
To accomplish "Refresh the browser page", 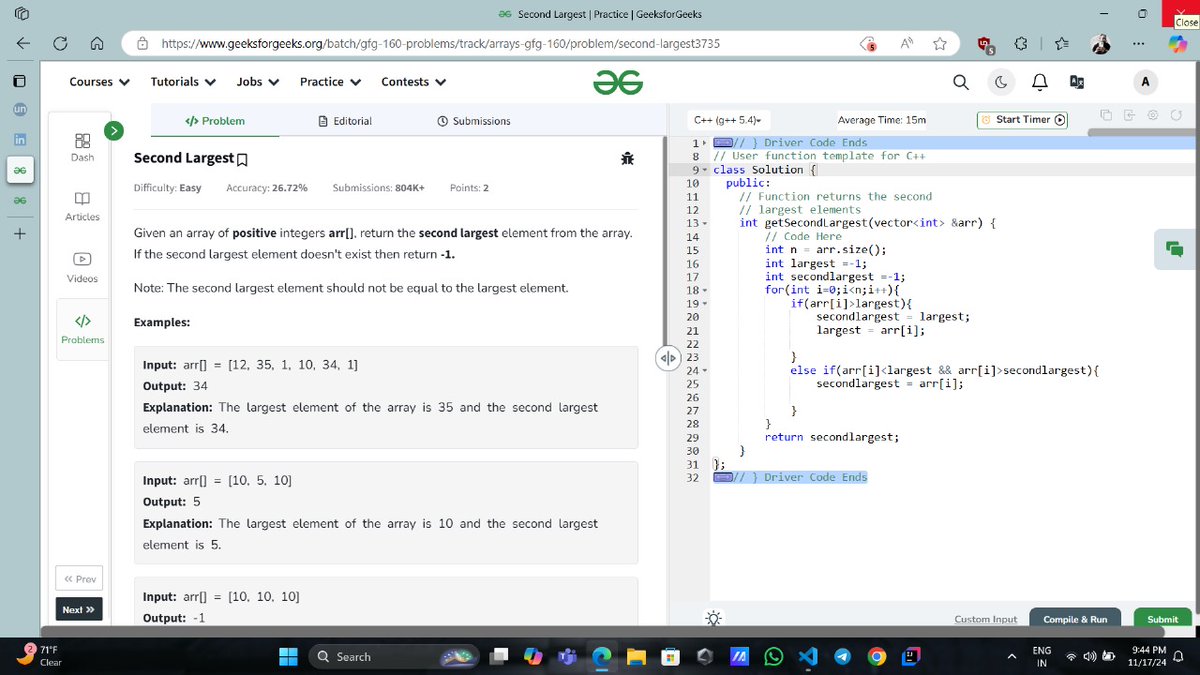I will (60, 44).
